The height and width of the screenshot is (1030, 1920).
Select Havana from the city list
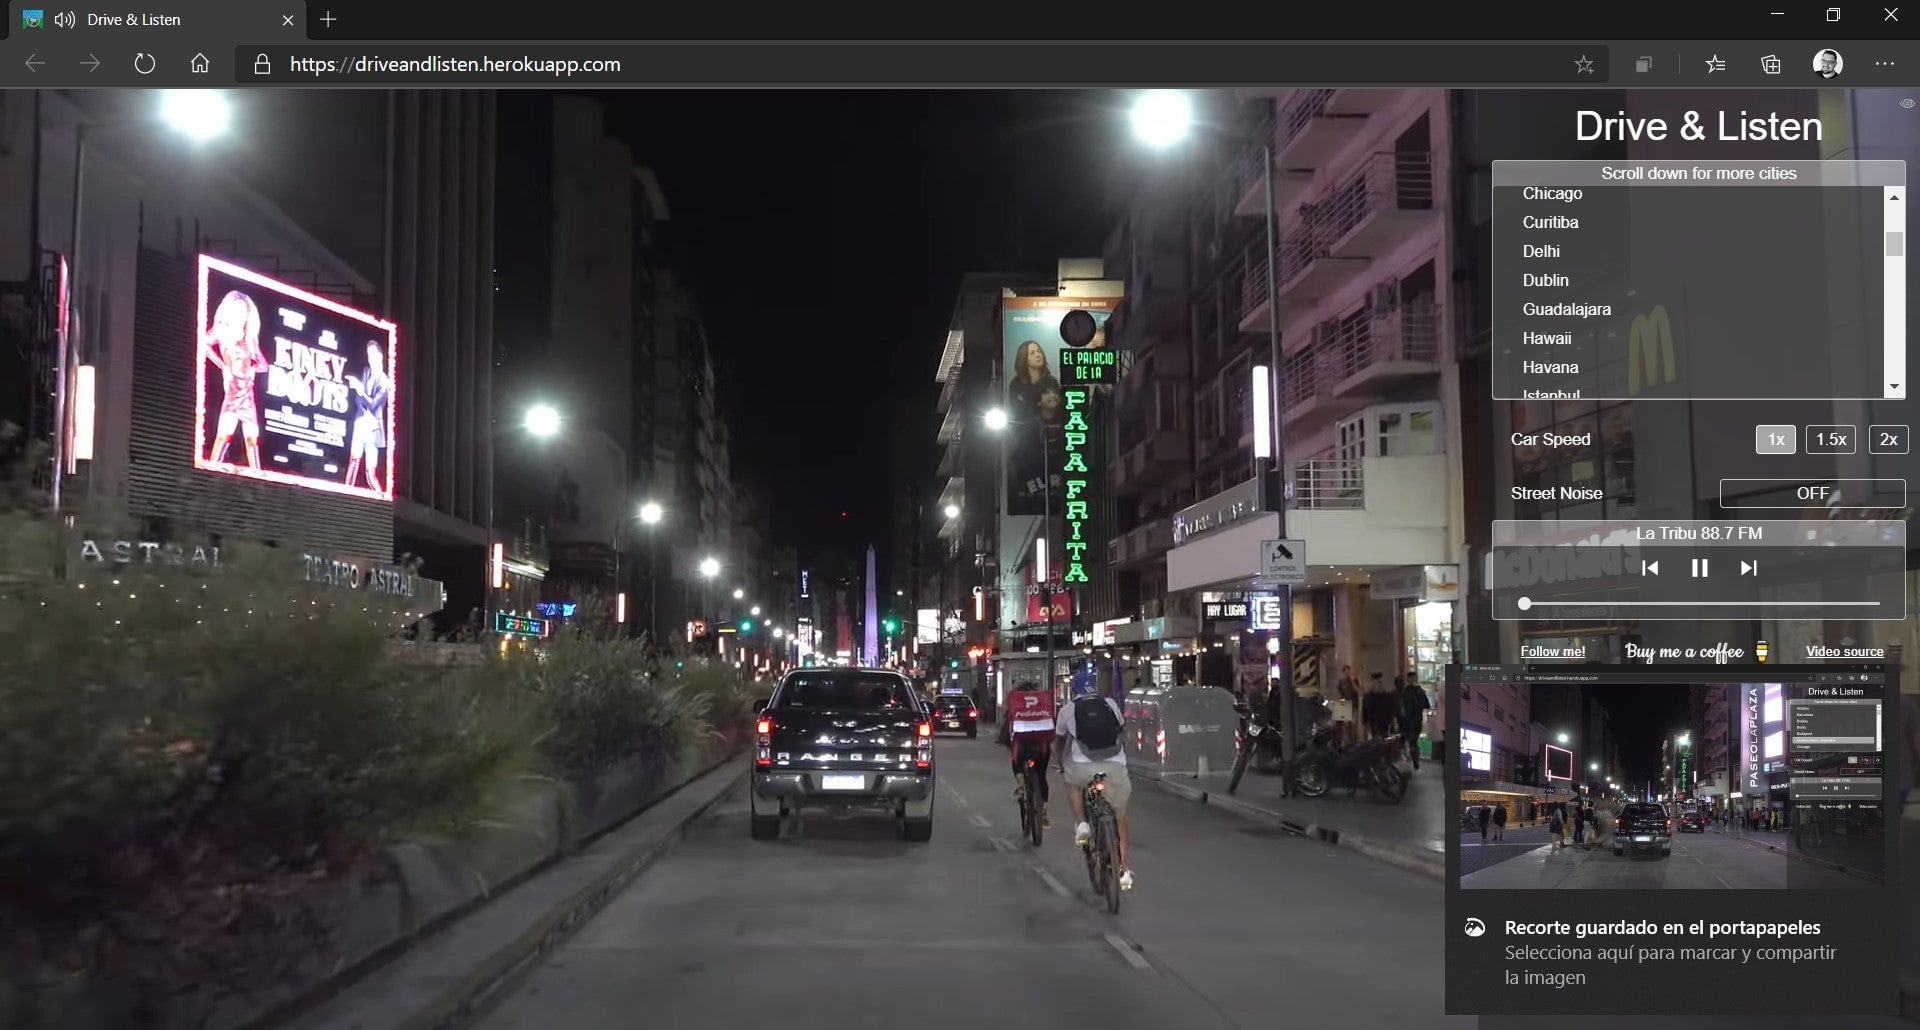(x=1550, y=367)
